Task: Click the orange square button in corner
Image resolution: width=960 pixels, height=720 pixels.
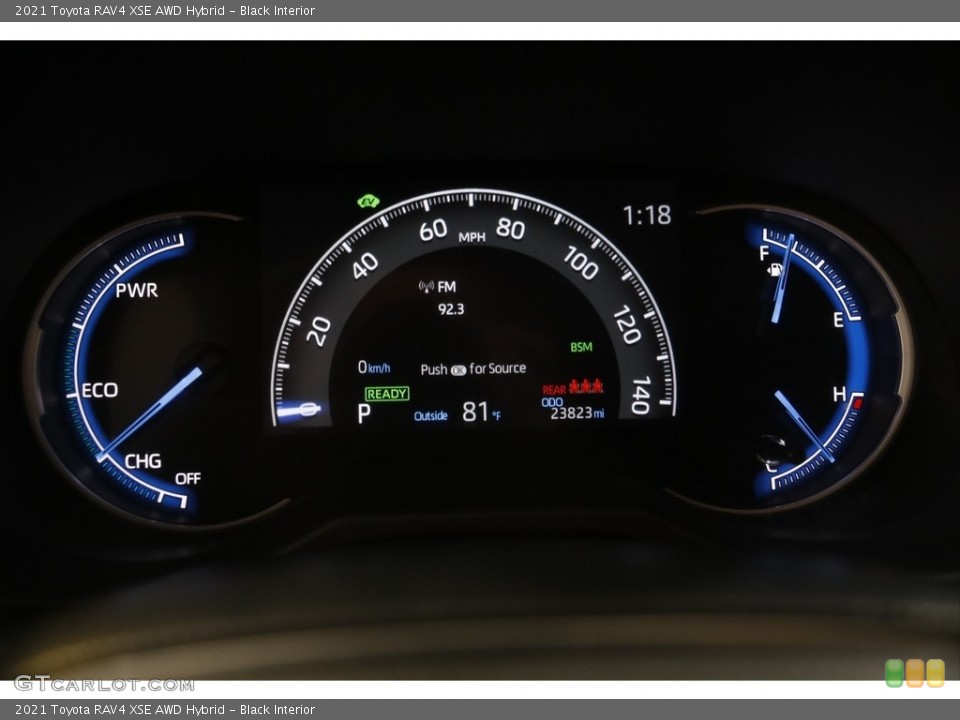Action: (915, 673)
